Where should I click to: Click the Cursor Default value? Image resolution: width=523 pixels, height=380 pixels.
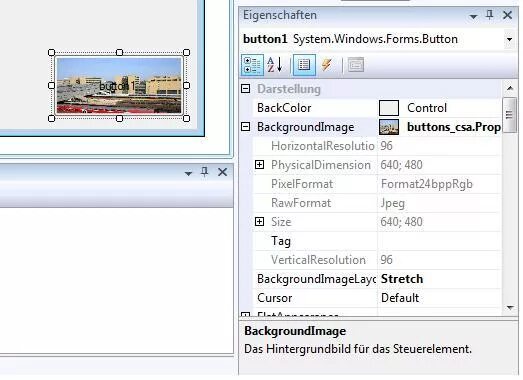(400, 298)
